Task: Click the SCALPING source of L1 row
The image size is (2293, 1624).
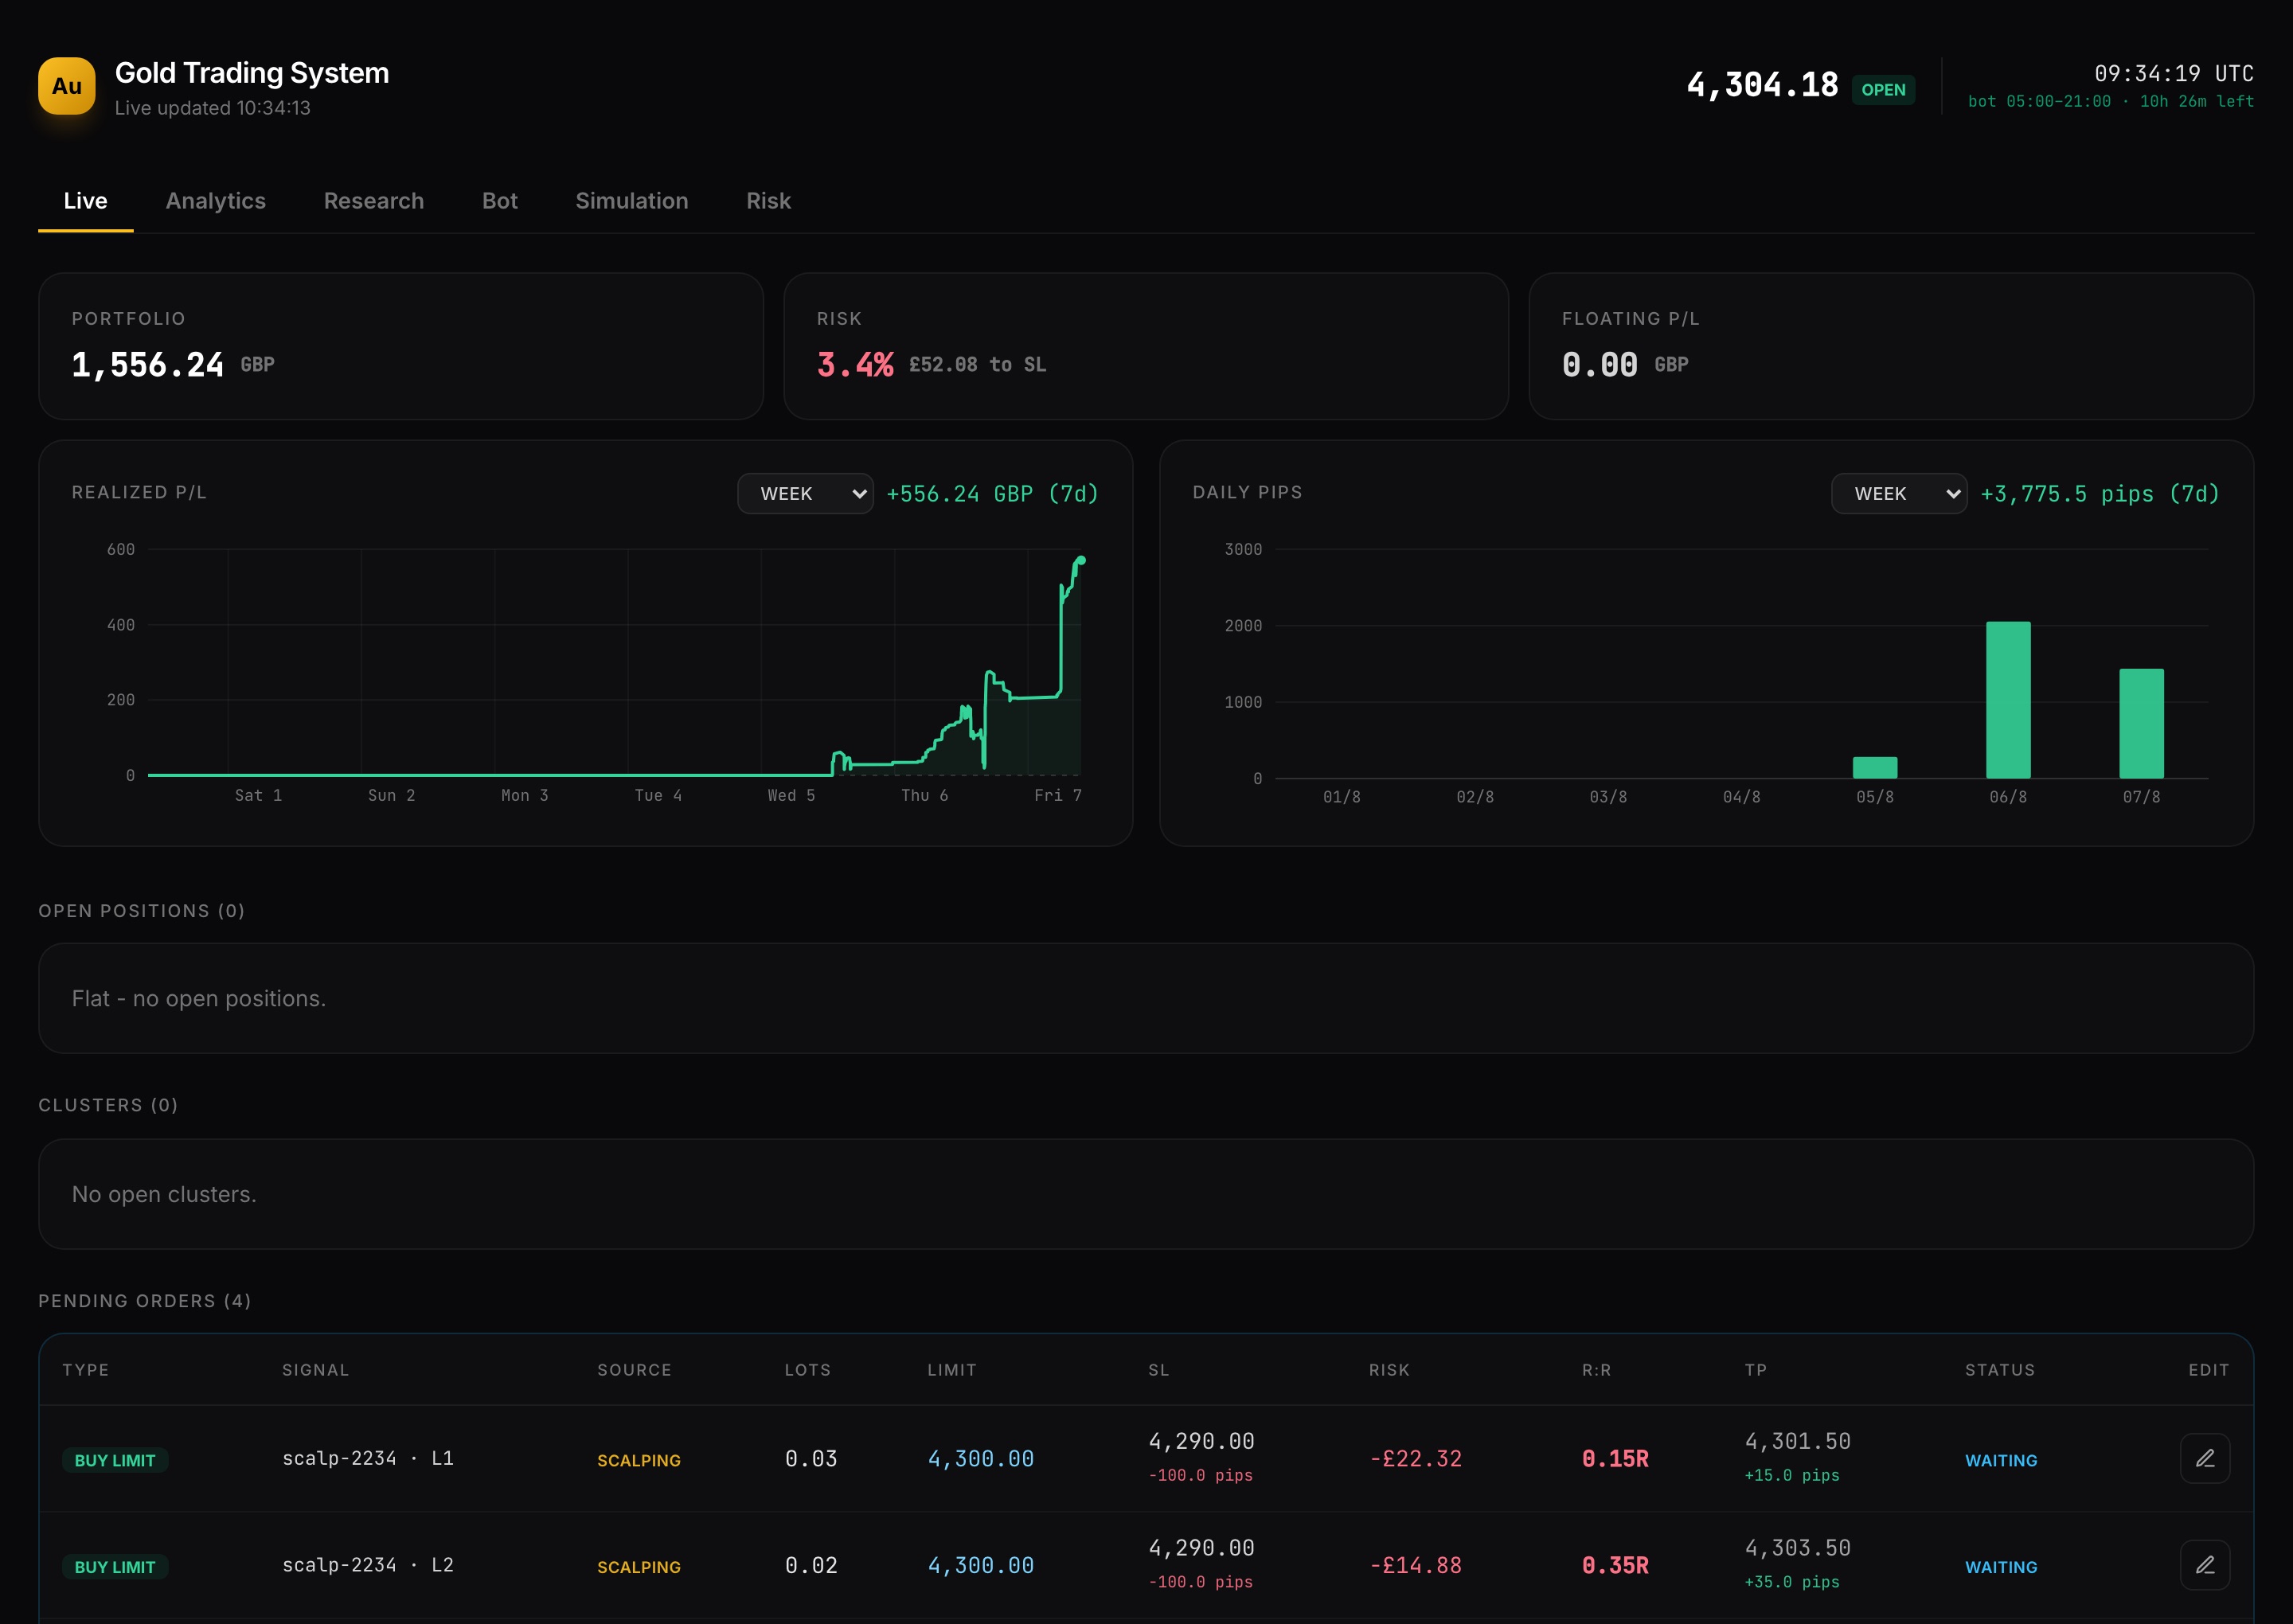Action: click(639, 1461)
